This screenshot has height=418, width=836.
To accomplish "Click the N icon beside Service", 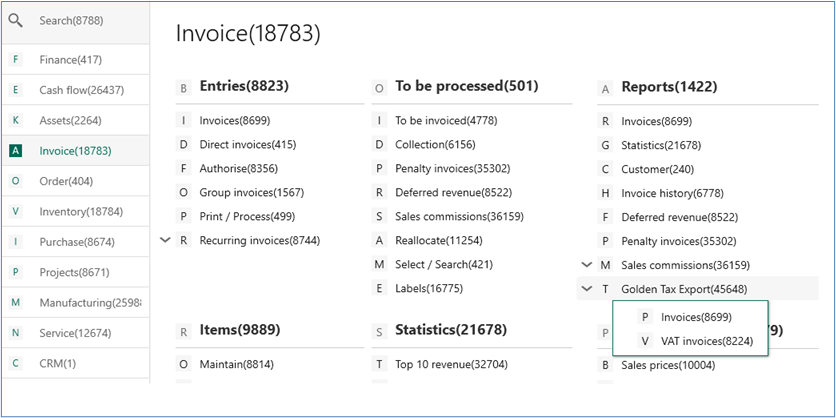I will (x=15, y=333).
